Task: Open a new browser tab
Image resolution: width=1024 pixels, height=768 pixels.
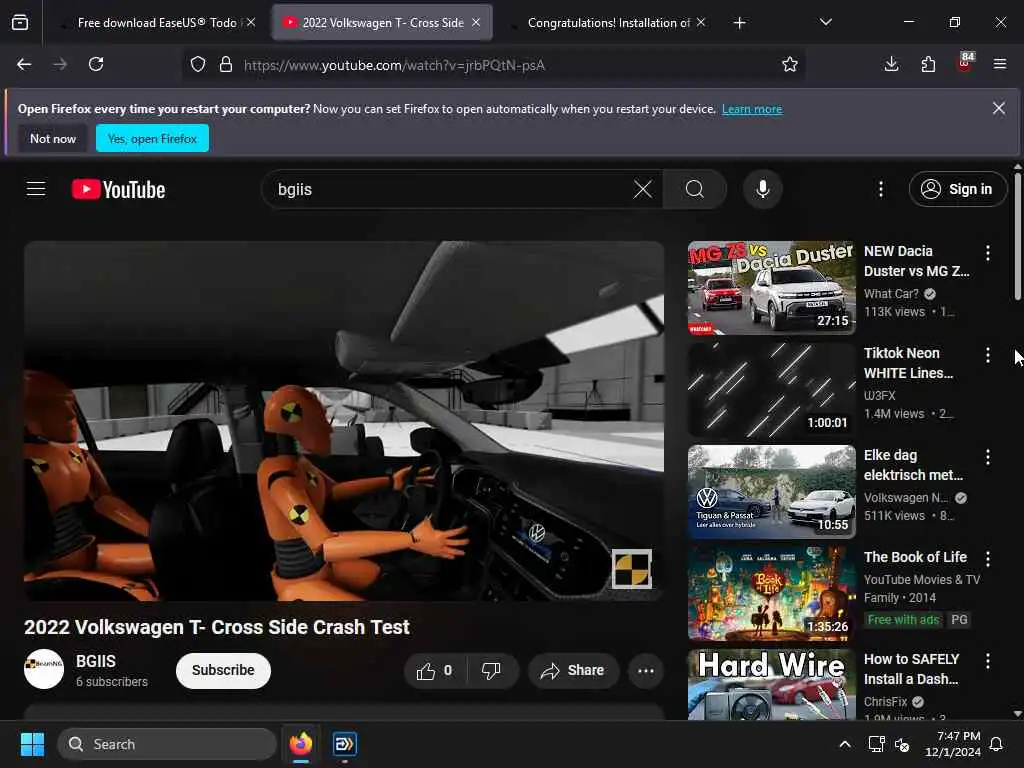Action: tap(739, 23)
